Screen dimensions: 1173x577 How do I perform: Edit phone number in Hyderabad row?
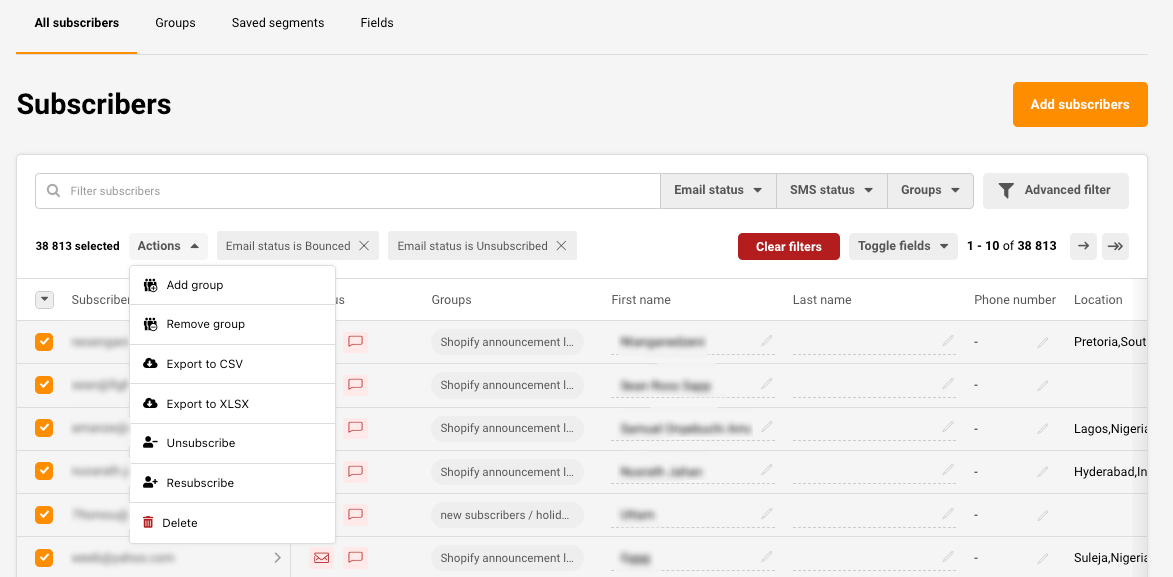(1043, 472)
